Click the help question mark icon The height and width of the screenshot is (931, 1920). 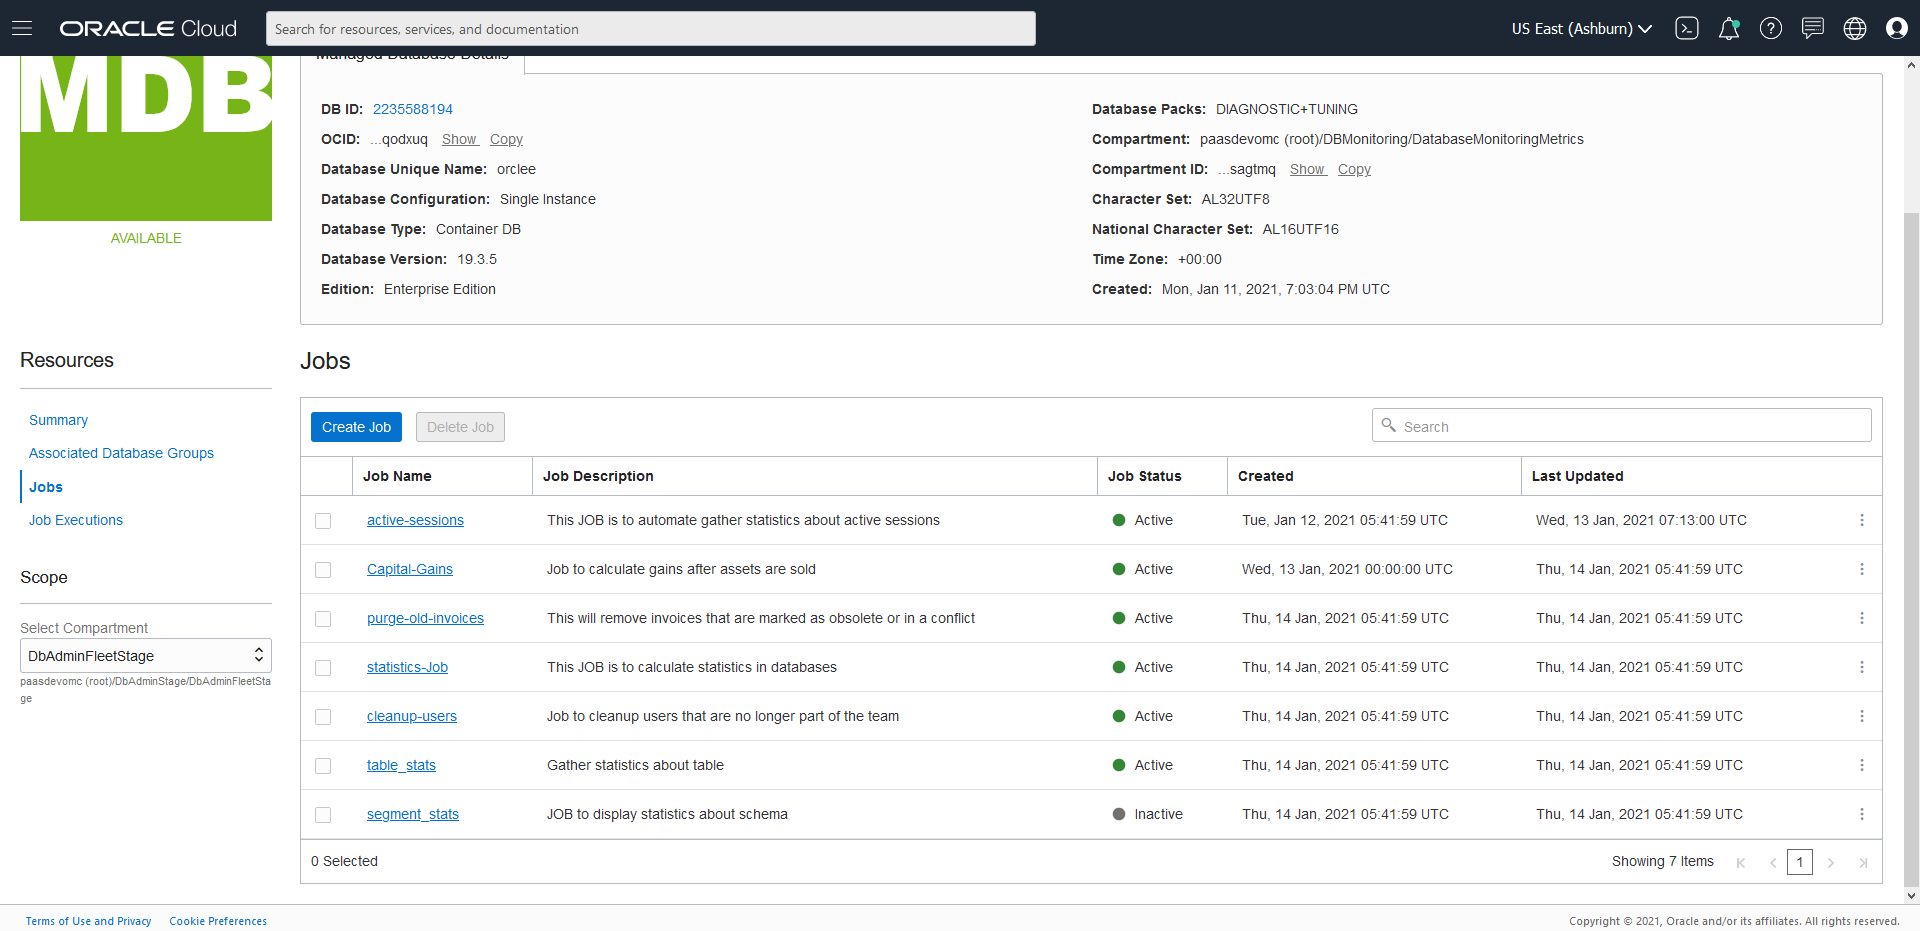click(x=1771, y=28)
